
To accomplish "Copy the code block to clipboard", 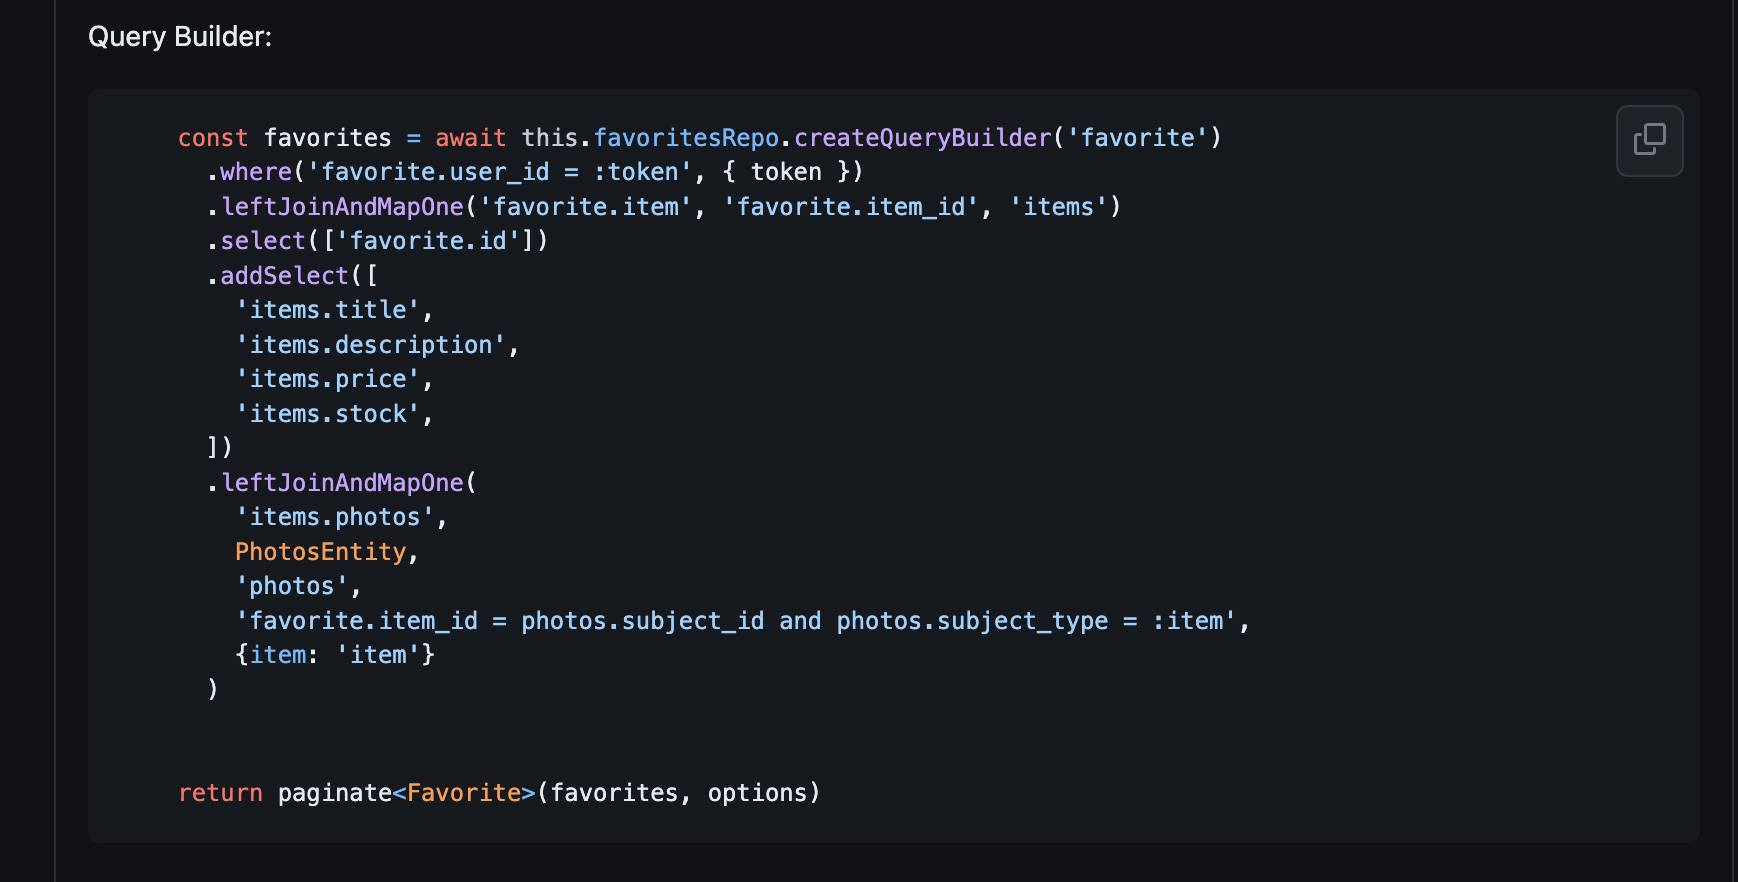I will pos(1649,141).
